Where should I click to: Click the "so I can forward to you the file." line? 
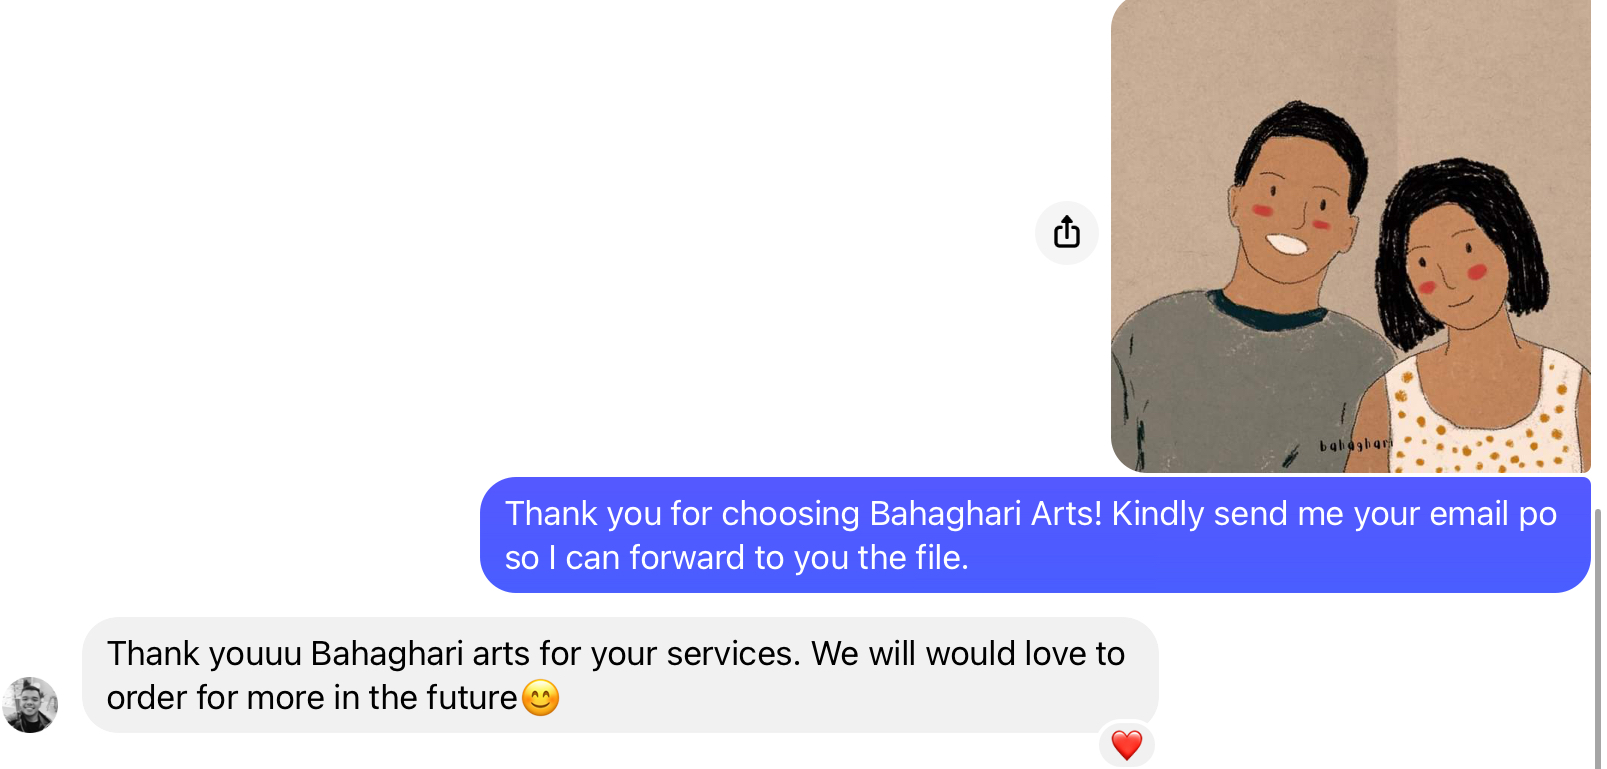[737, 558]
